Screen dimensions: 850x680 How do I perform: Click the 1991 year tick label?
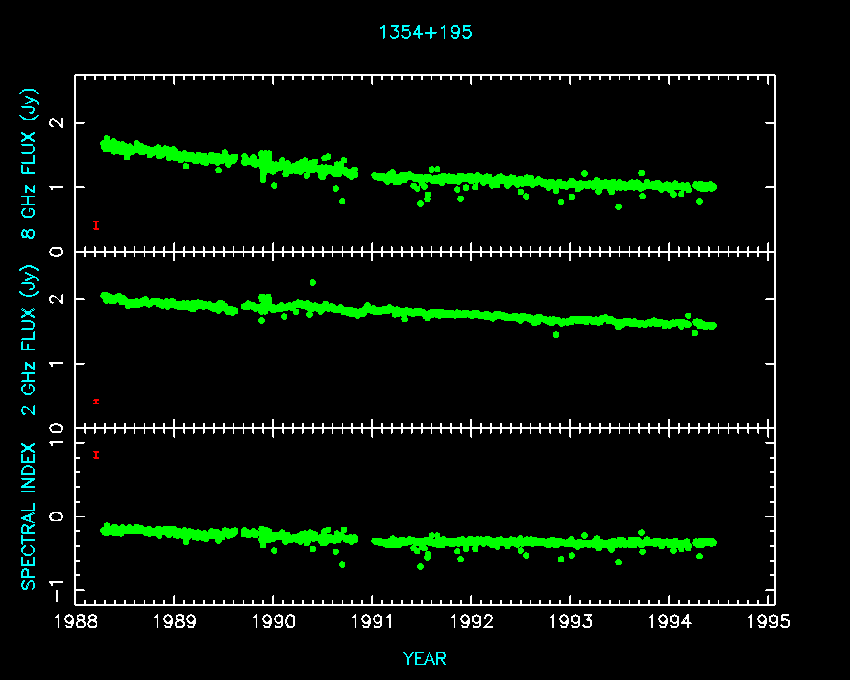coord(373,623)
